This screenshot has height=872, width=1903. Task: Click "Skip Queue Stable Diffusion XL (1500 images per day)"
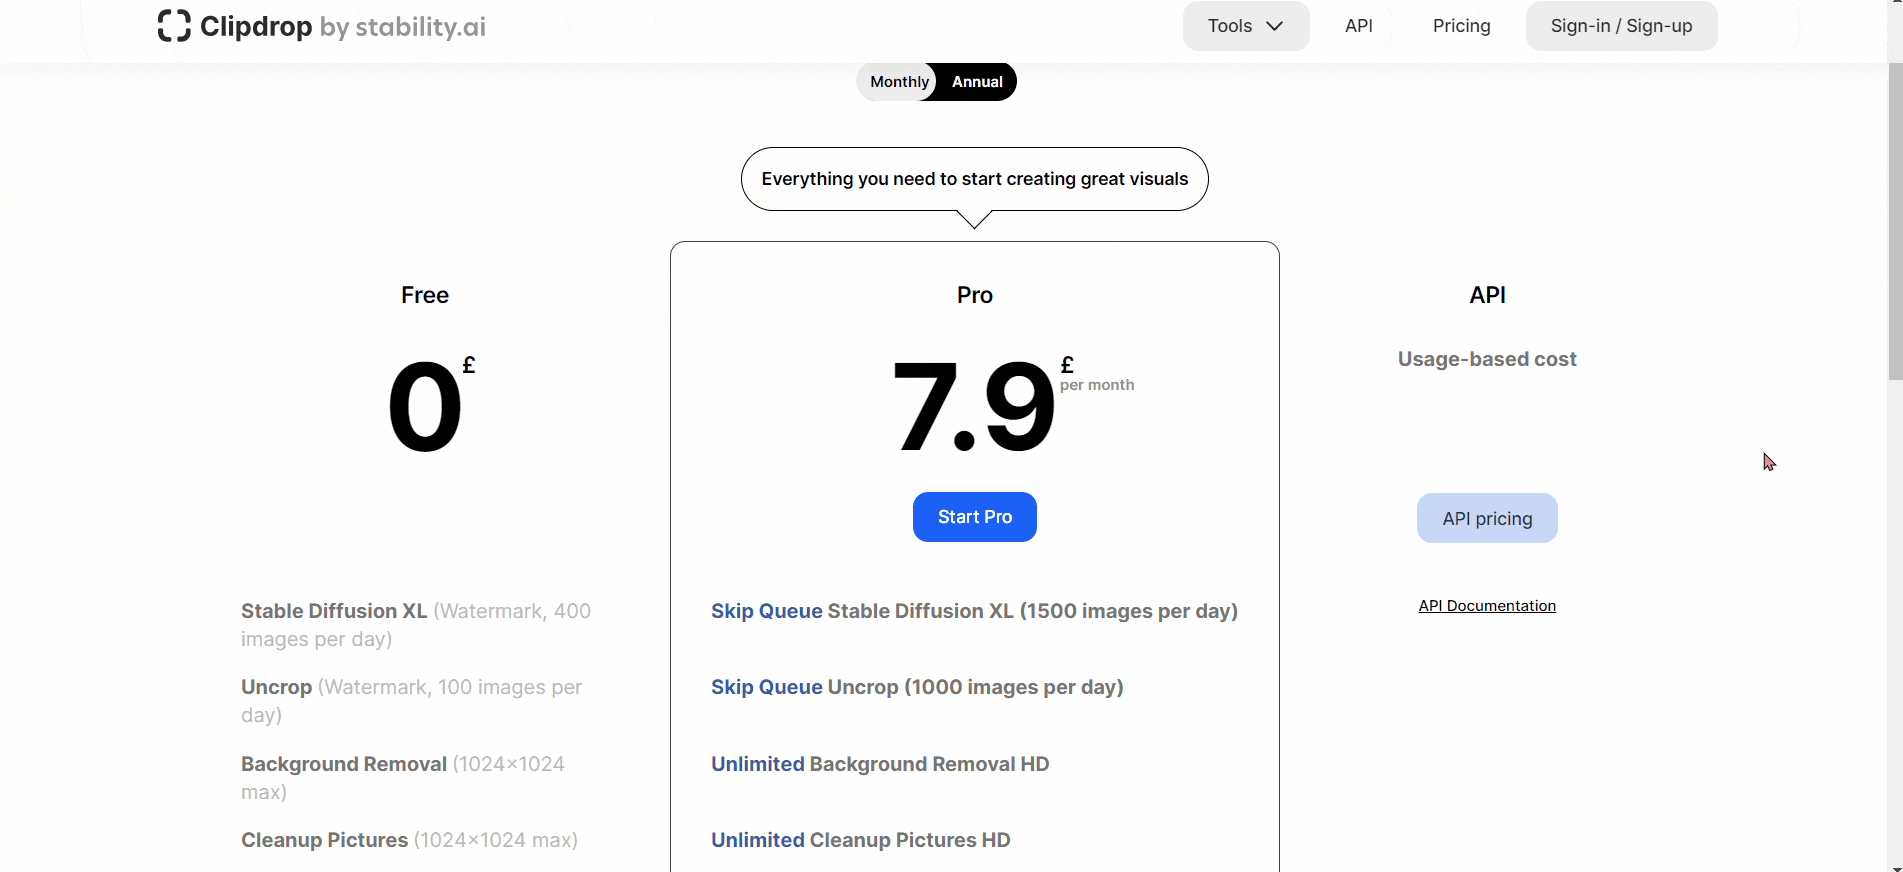974,611
